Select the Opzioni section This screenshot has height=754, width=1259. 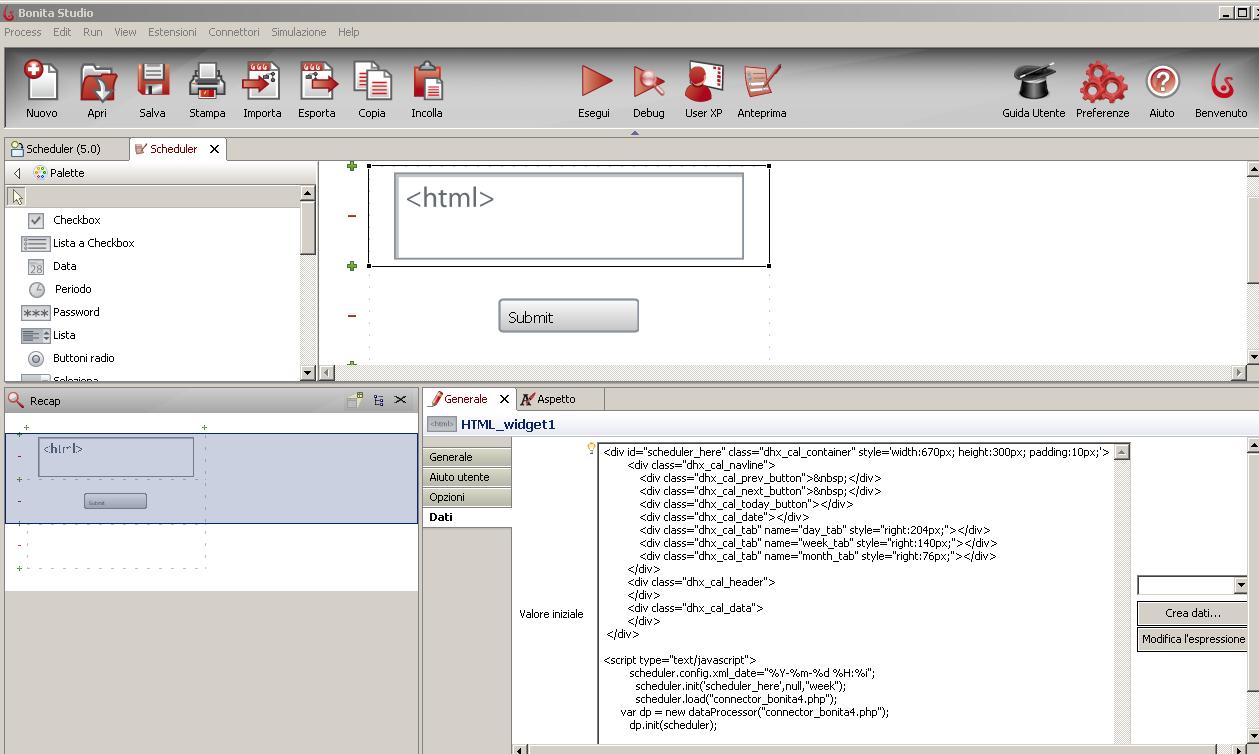(x=467, y=497)
